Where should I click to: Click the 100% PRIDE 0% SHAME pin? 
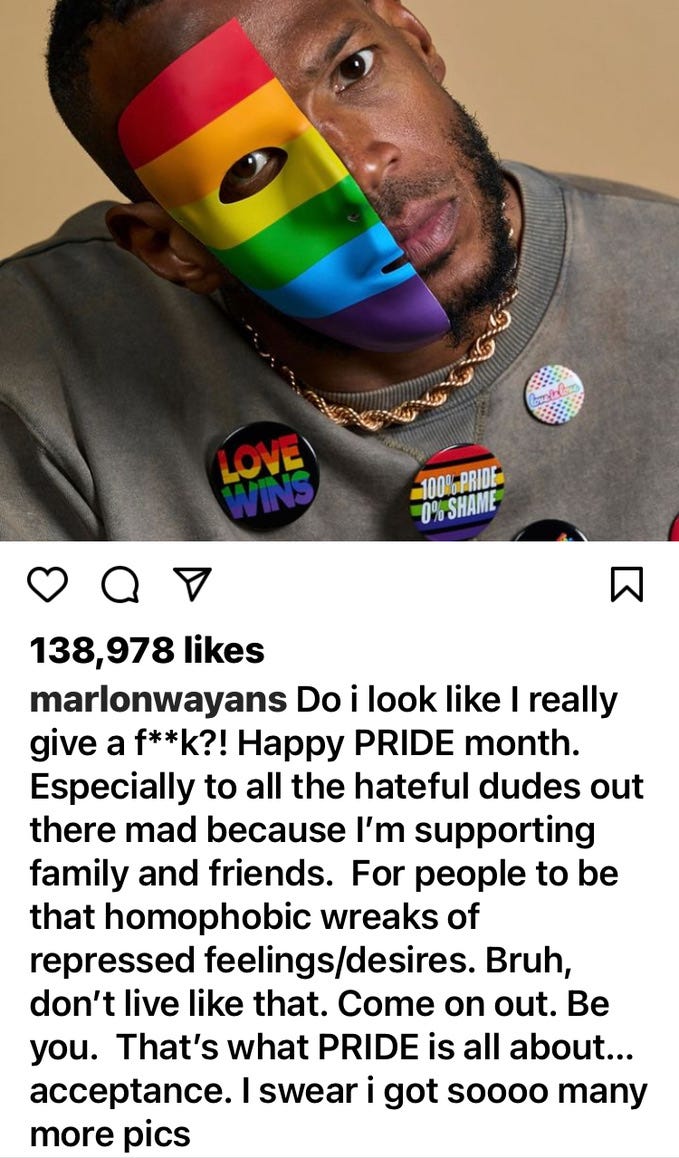[x=458, y=492]
